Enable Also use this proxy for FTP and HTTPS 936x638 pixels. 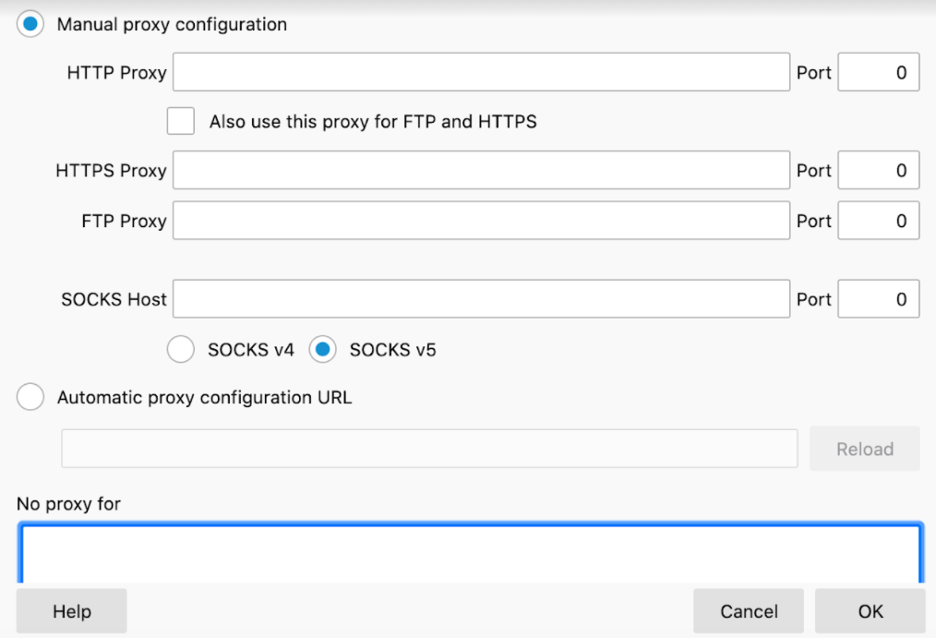[181, 121]
